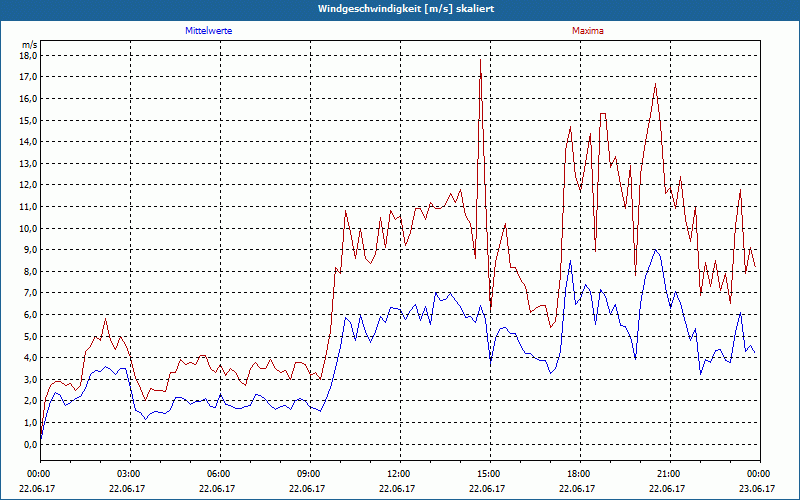Image resolution: width=800 pixels, height=500 pixels.
Task: Click the 5,0 y-axis value
Action: pyautogui.click(x=31, y=336)
